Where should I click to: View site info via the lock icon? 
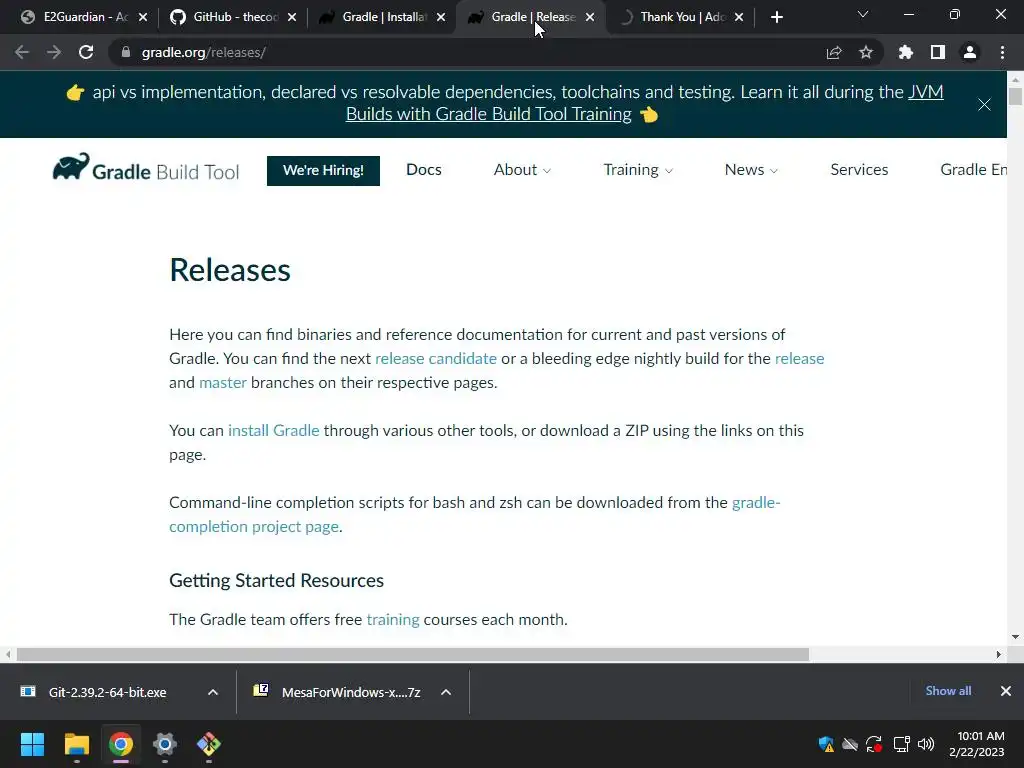pos(126,52)
